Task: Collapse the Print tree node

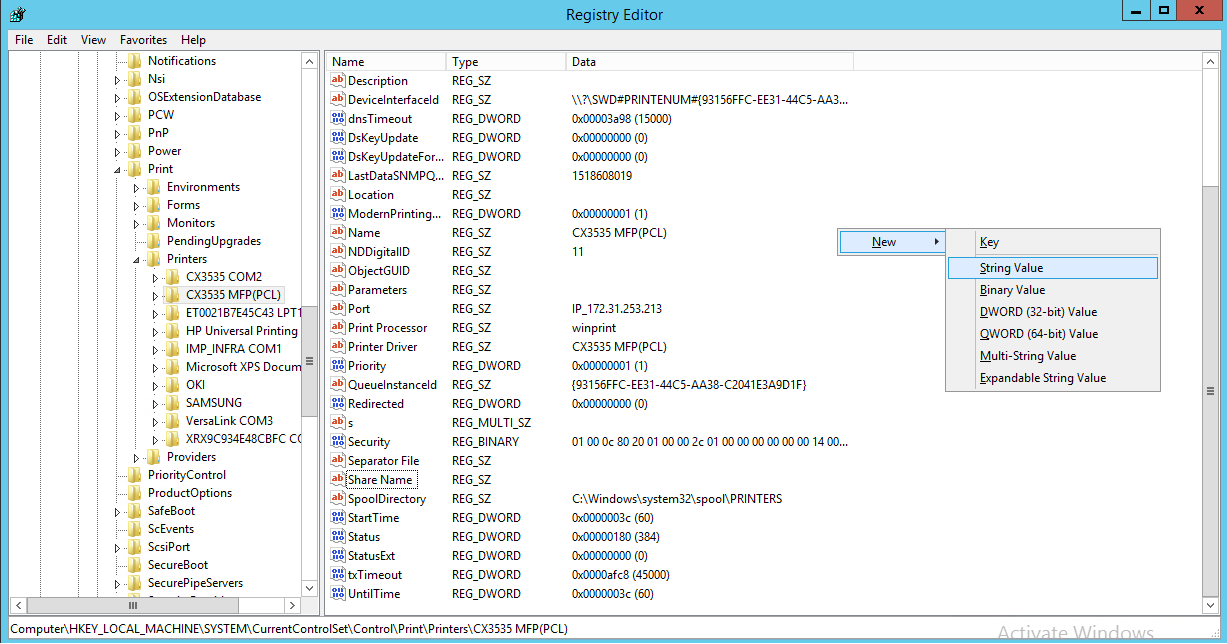Action: point(117,170)
